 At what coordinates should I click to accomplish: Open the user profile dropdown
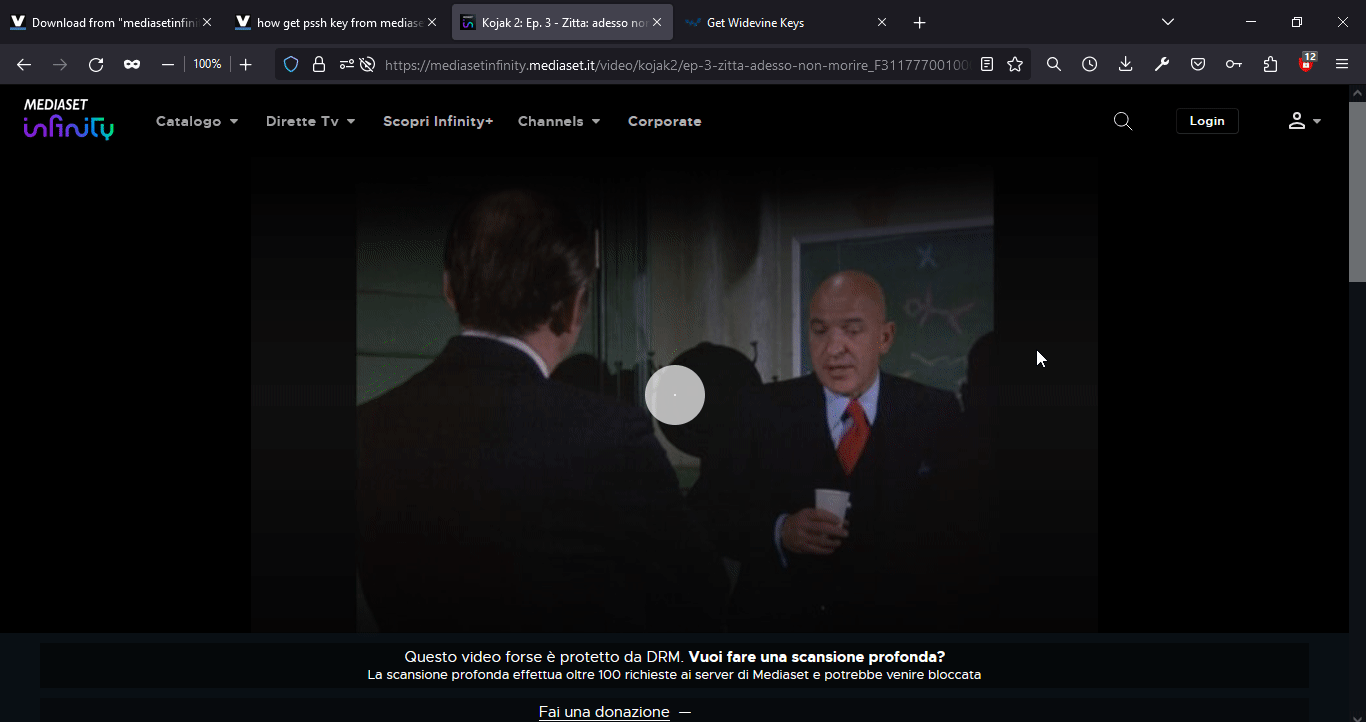[1304, 121]
